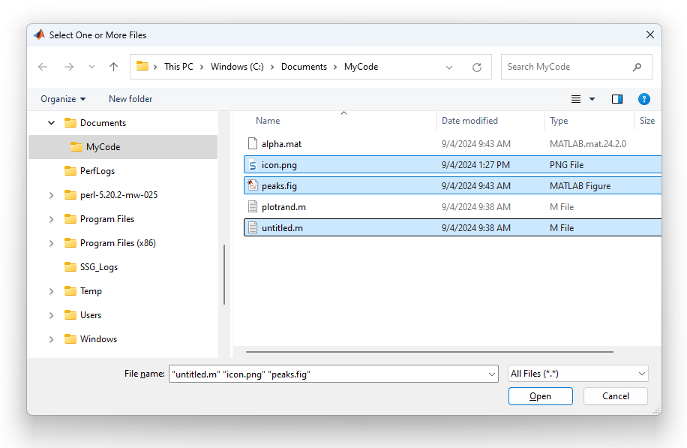Click the icon.png file icon
Screen dimensions: 687x448
pyautogui.click(x=252, y=165)
